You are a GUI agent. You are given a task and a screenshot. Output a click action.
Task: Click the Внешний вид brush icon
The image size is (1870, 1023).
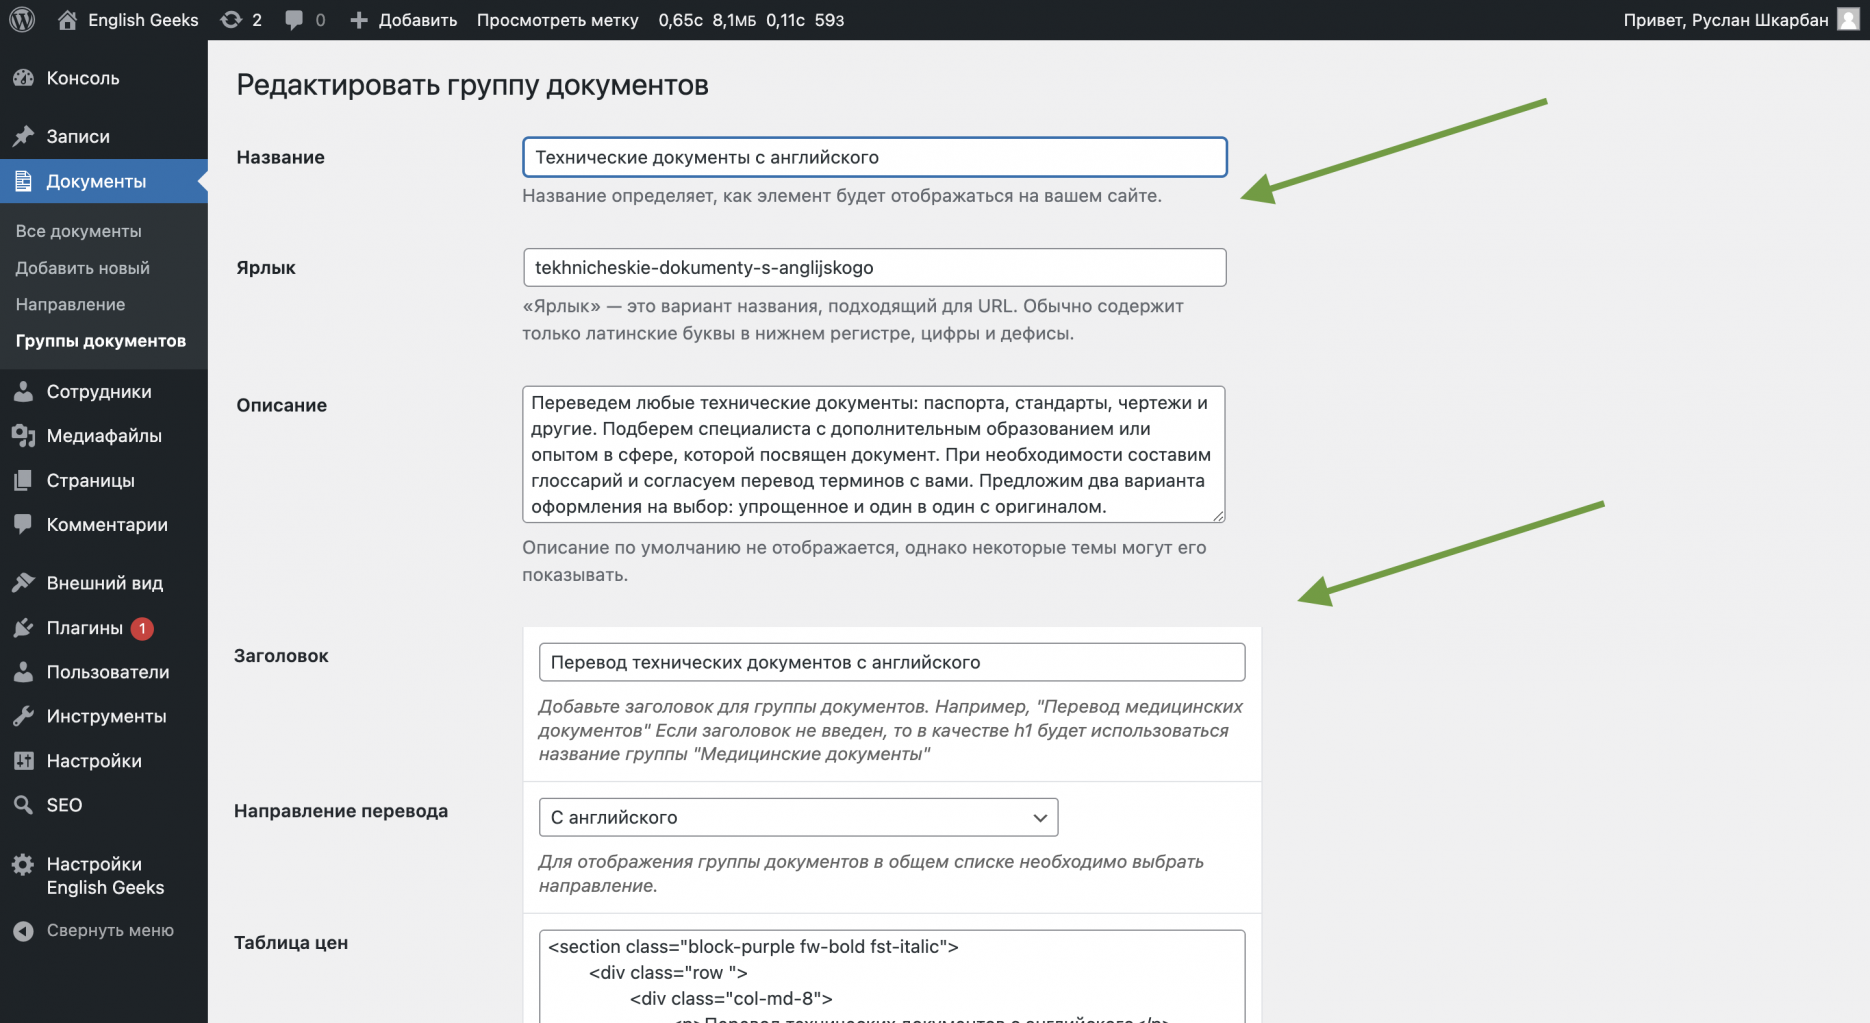(23, 583)
